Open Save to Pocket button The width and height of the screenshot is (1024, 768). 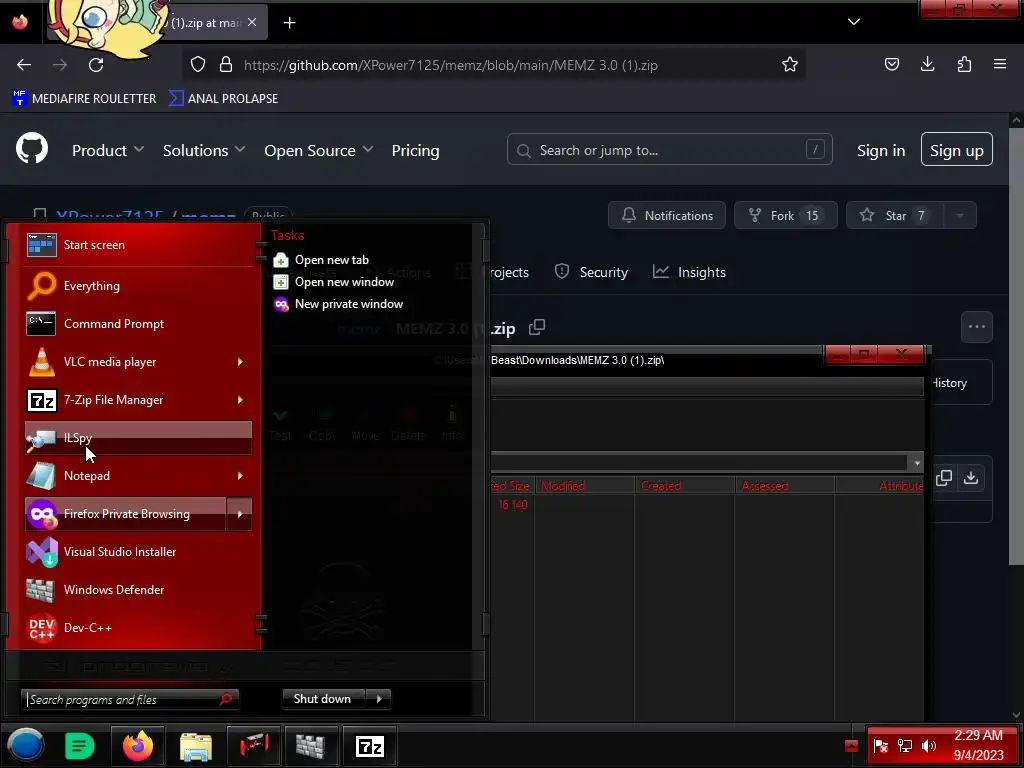891,64
